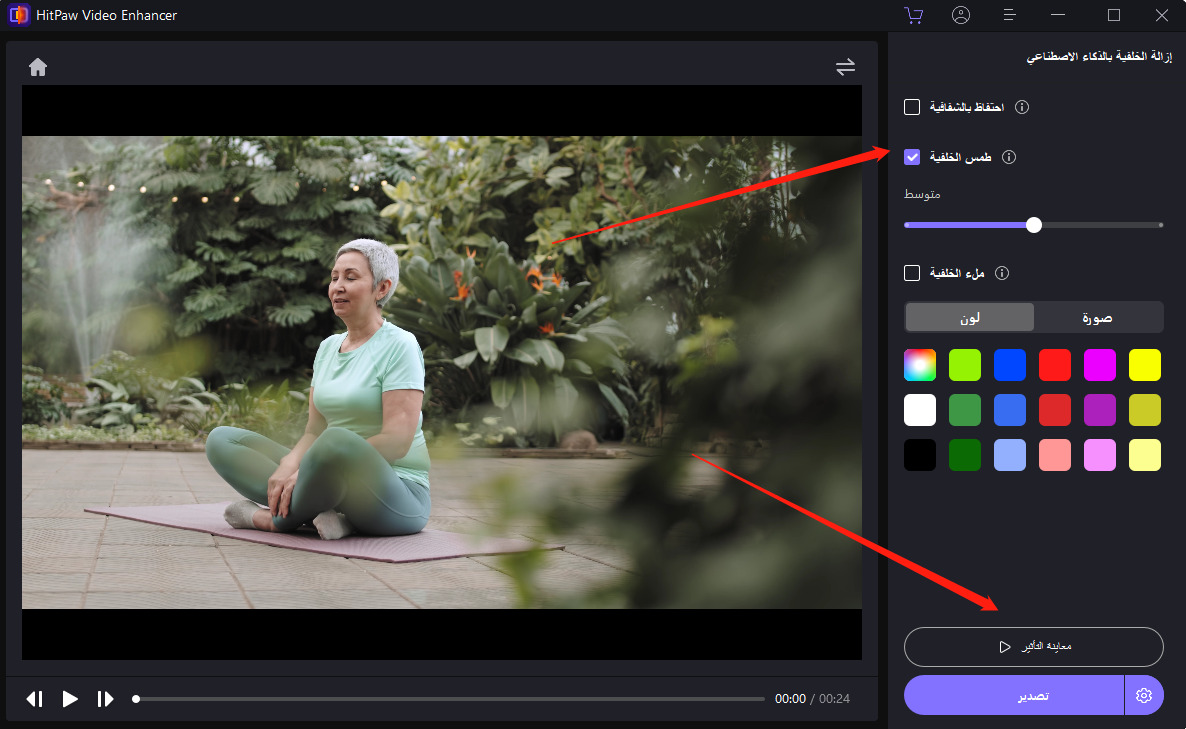Uncheck the طمس الخلفية checkbox
Screen dimensions: 1186x729
click(912, 157)
